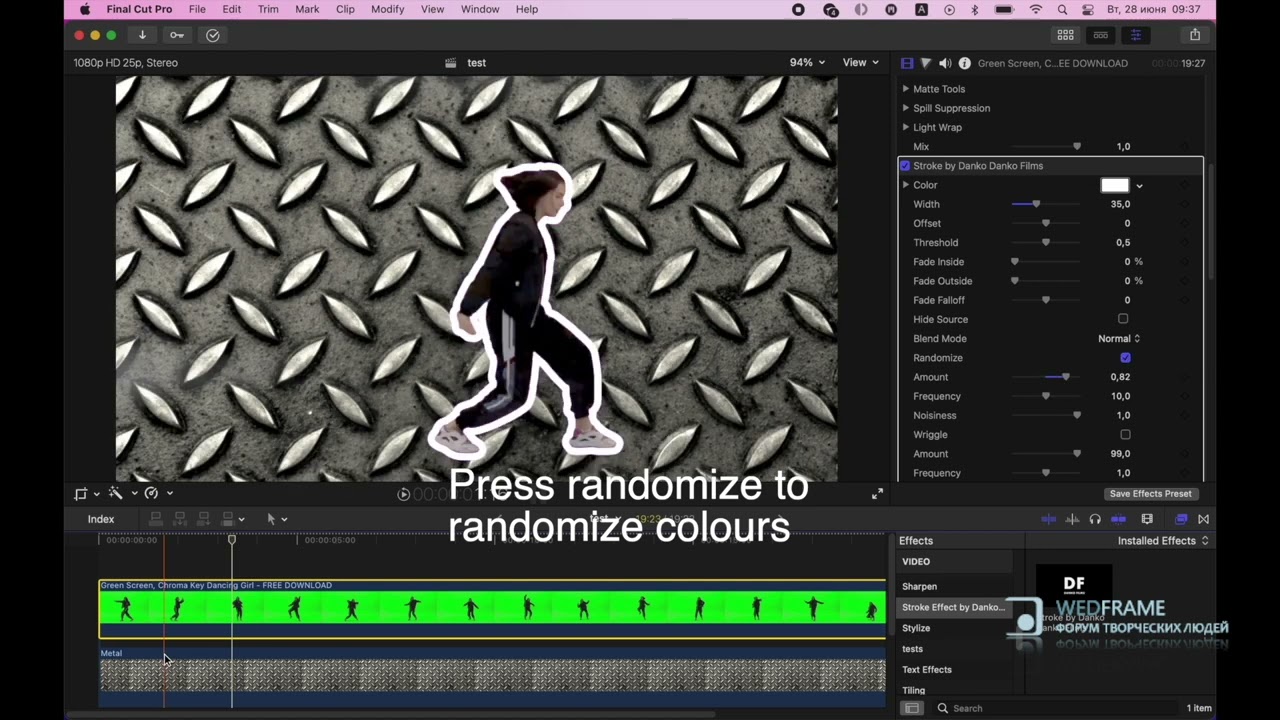Open the retime speedometer menu
This screenshot has height=720, width=1280.
[156, 493]
